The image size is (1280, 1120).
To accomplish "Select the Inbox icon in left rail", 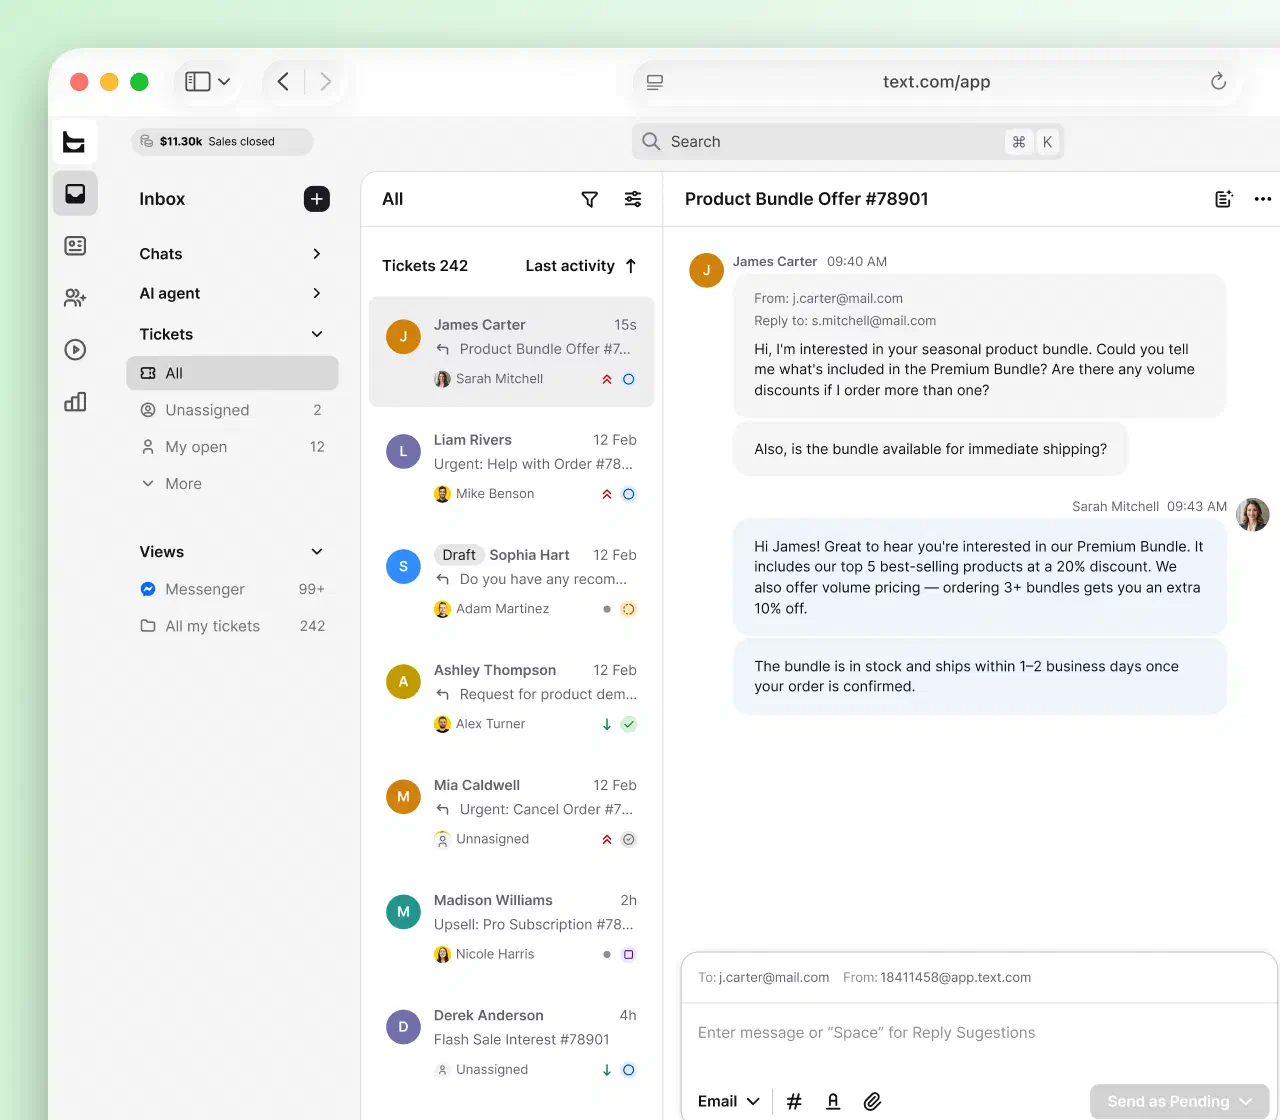I will coord(75,194).
